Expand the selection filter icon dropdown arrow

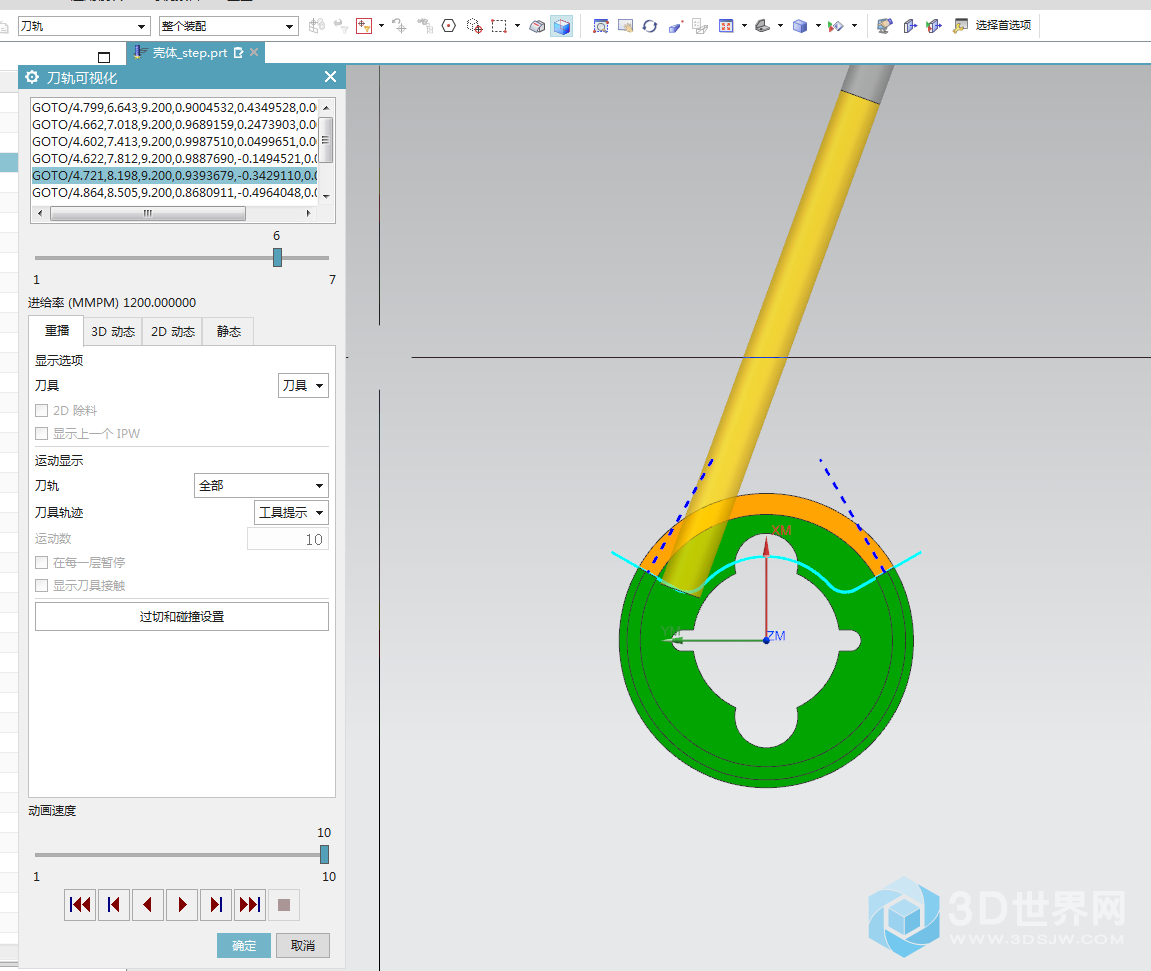[381, 26]
